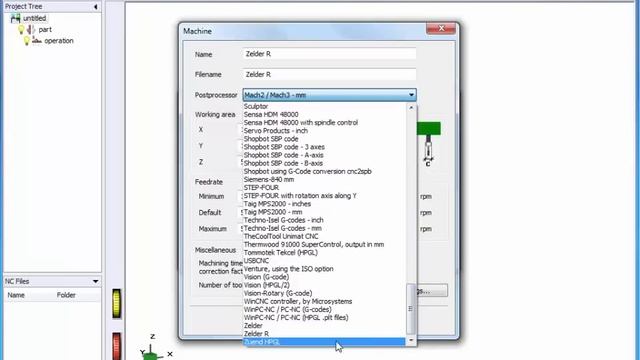
Task: Select highlighted Zuend HPGL entry
Action: (324, 342)
